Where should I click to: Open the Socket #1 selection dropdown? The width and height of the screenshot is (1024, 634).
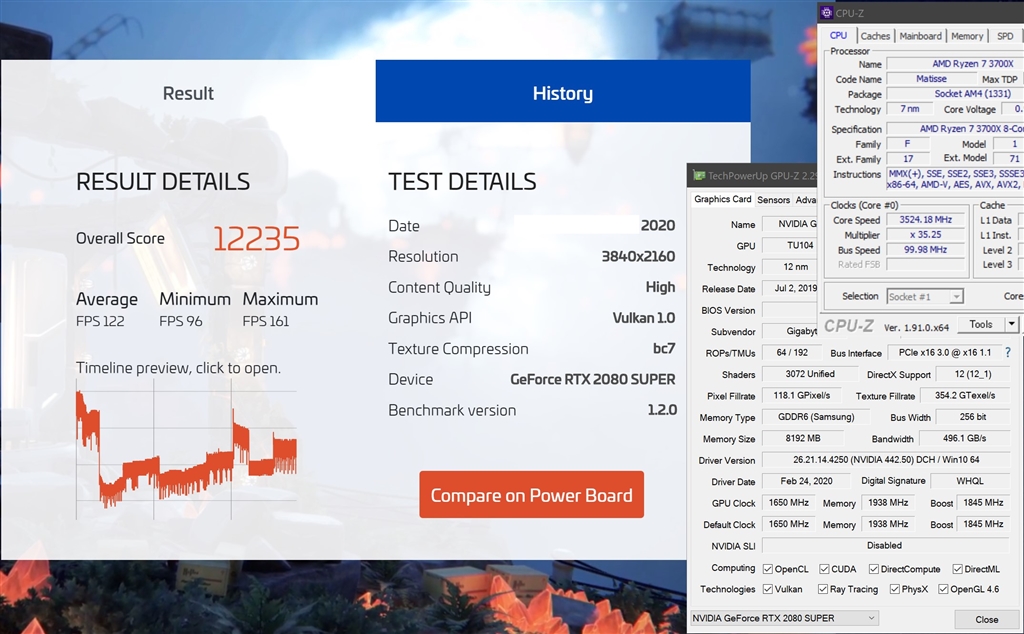[x=925, y=296]
